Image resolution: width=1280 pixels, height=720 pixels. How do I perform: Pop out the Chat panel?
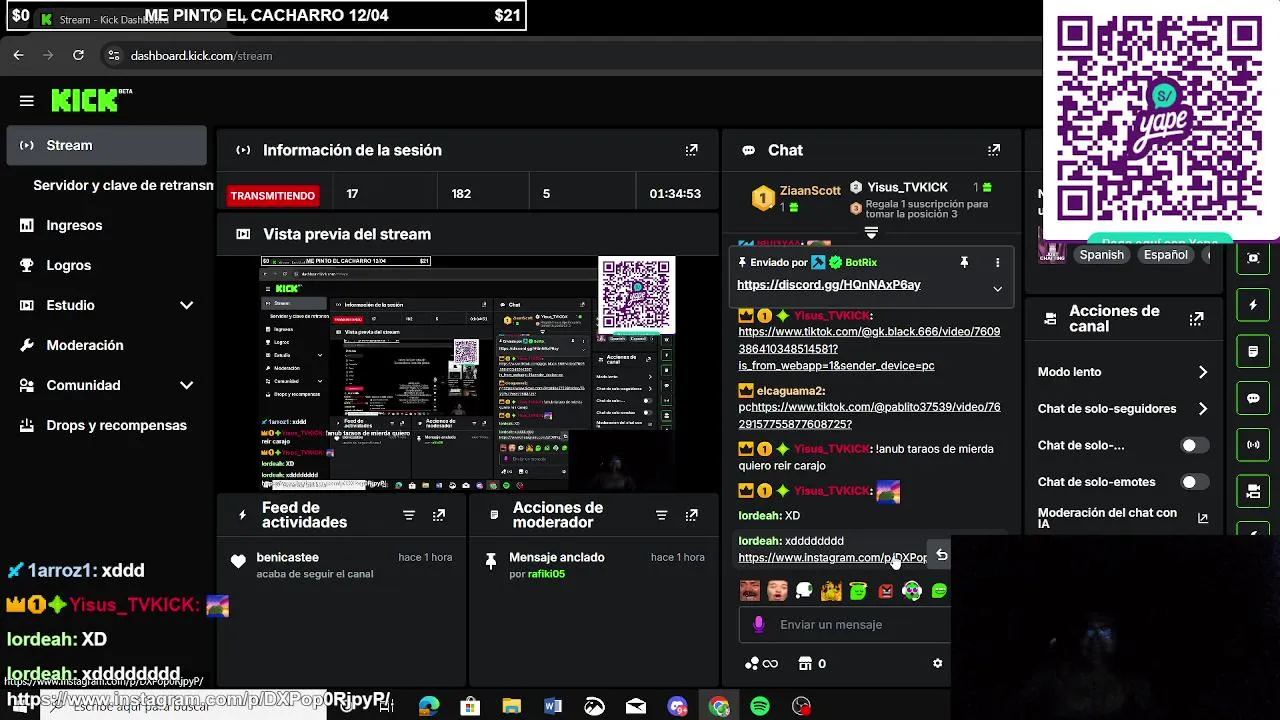click(993, 150)
